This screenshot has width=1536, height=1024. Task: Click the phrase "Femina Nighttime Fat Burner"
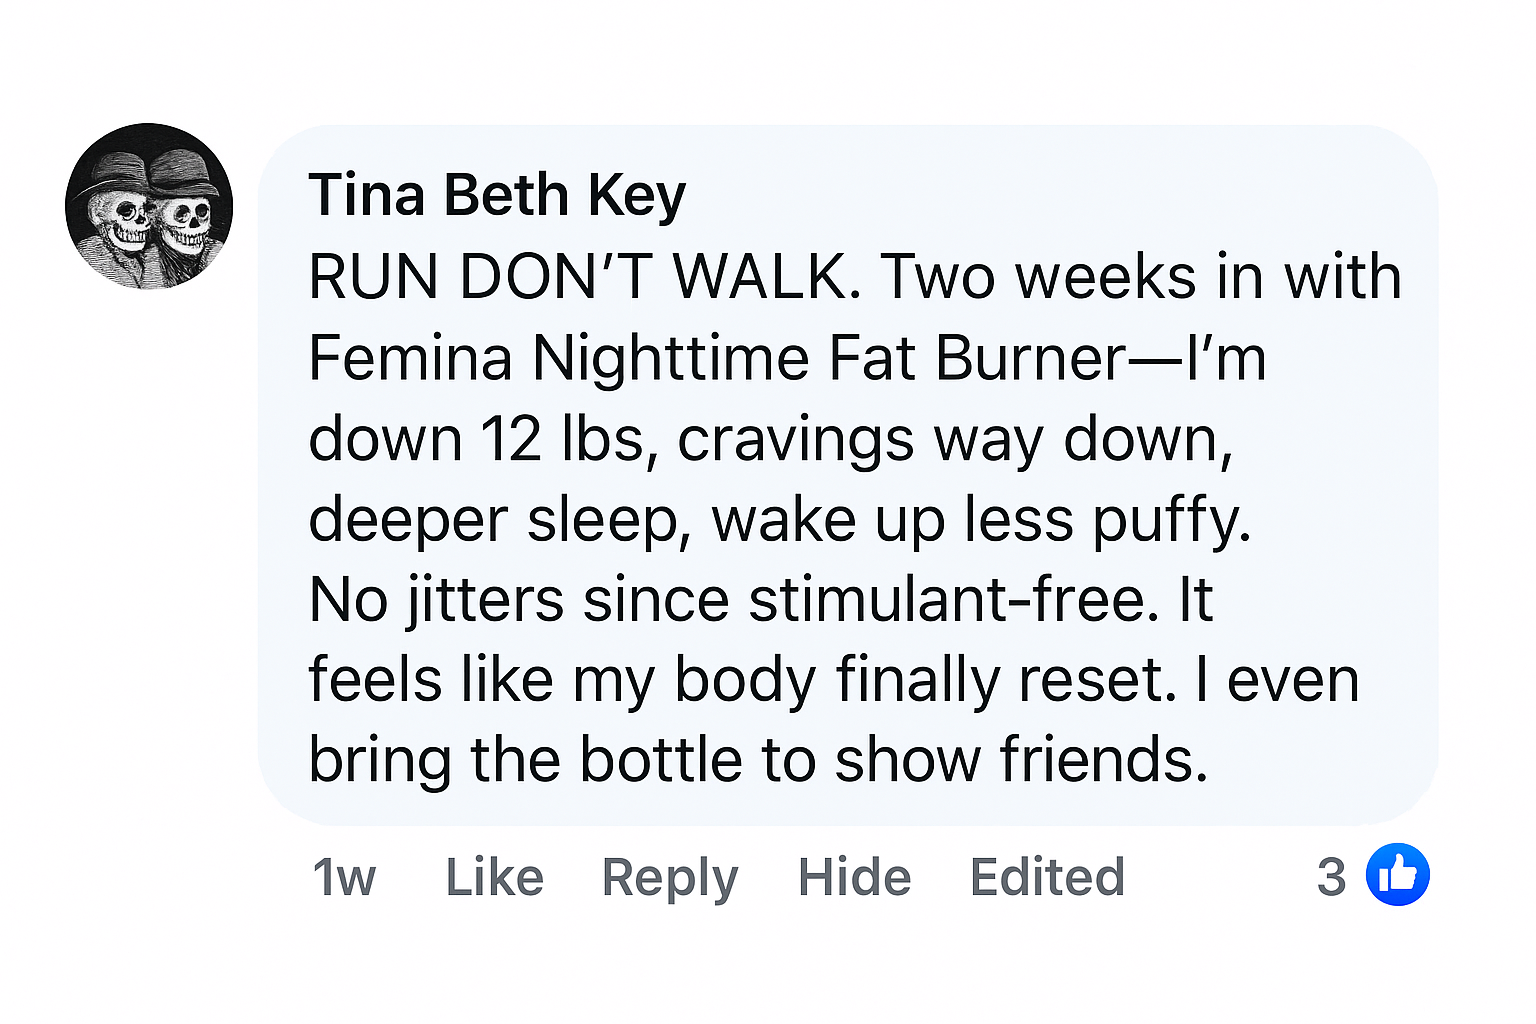point(717,358)
